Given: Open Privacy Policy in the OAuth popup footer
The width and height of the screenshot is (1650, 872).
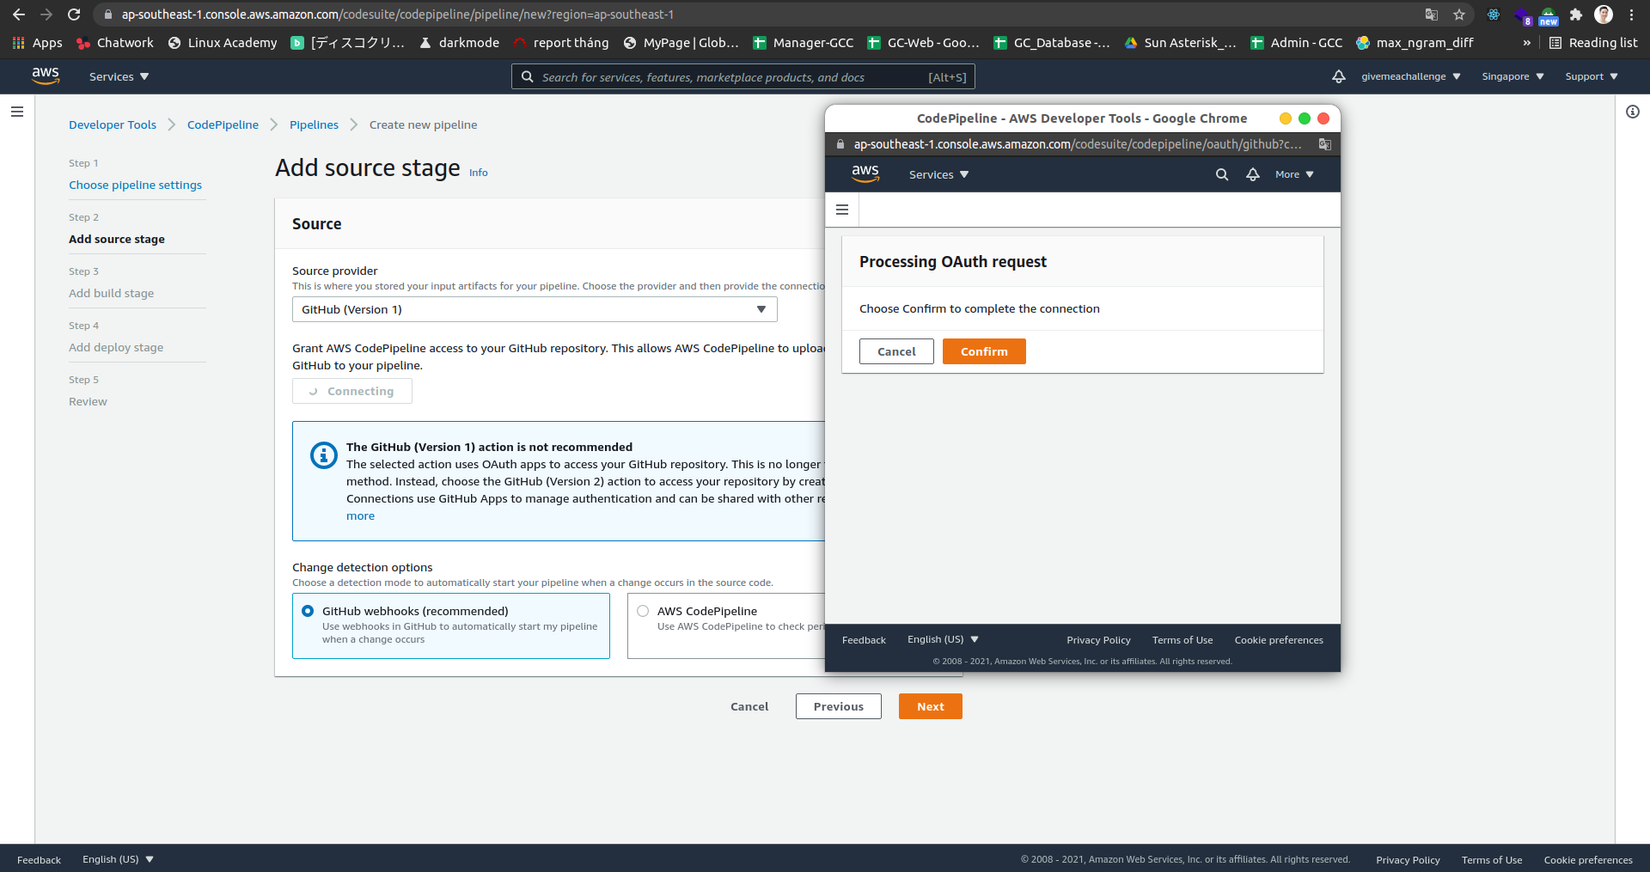Looking at the screenshot, I should (1098, 640).
